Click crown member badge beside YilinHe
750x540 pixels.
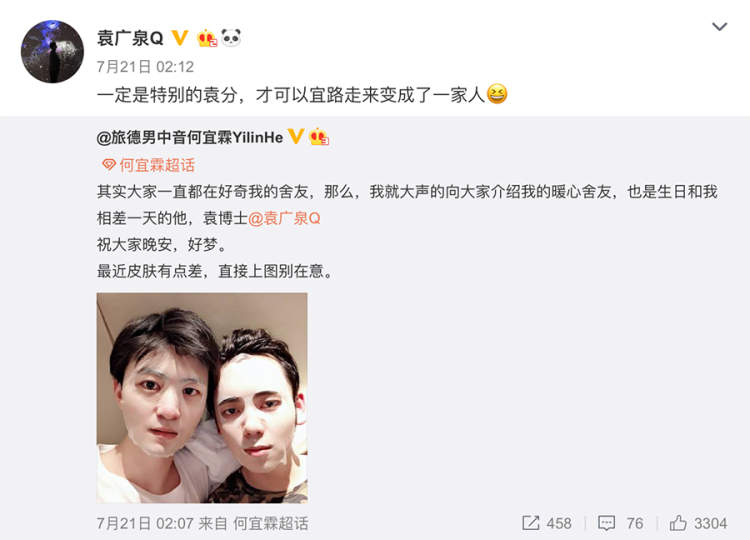(x=320, y=137)
